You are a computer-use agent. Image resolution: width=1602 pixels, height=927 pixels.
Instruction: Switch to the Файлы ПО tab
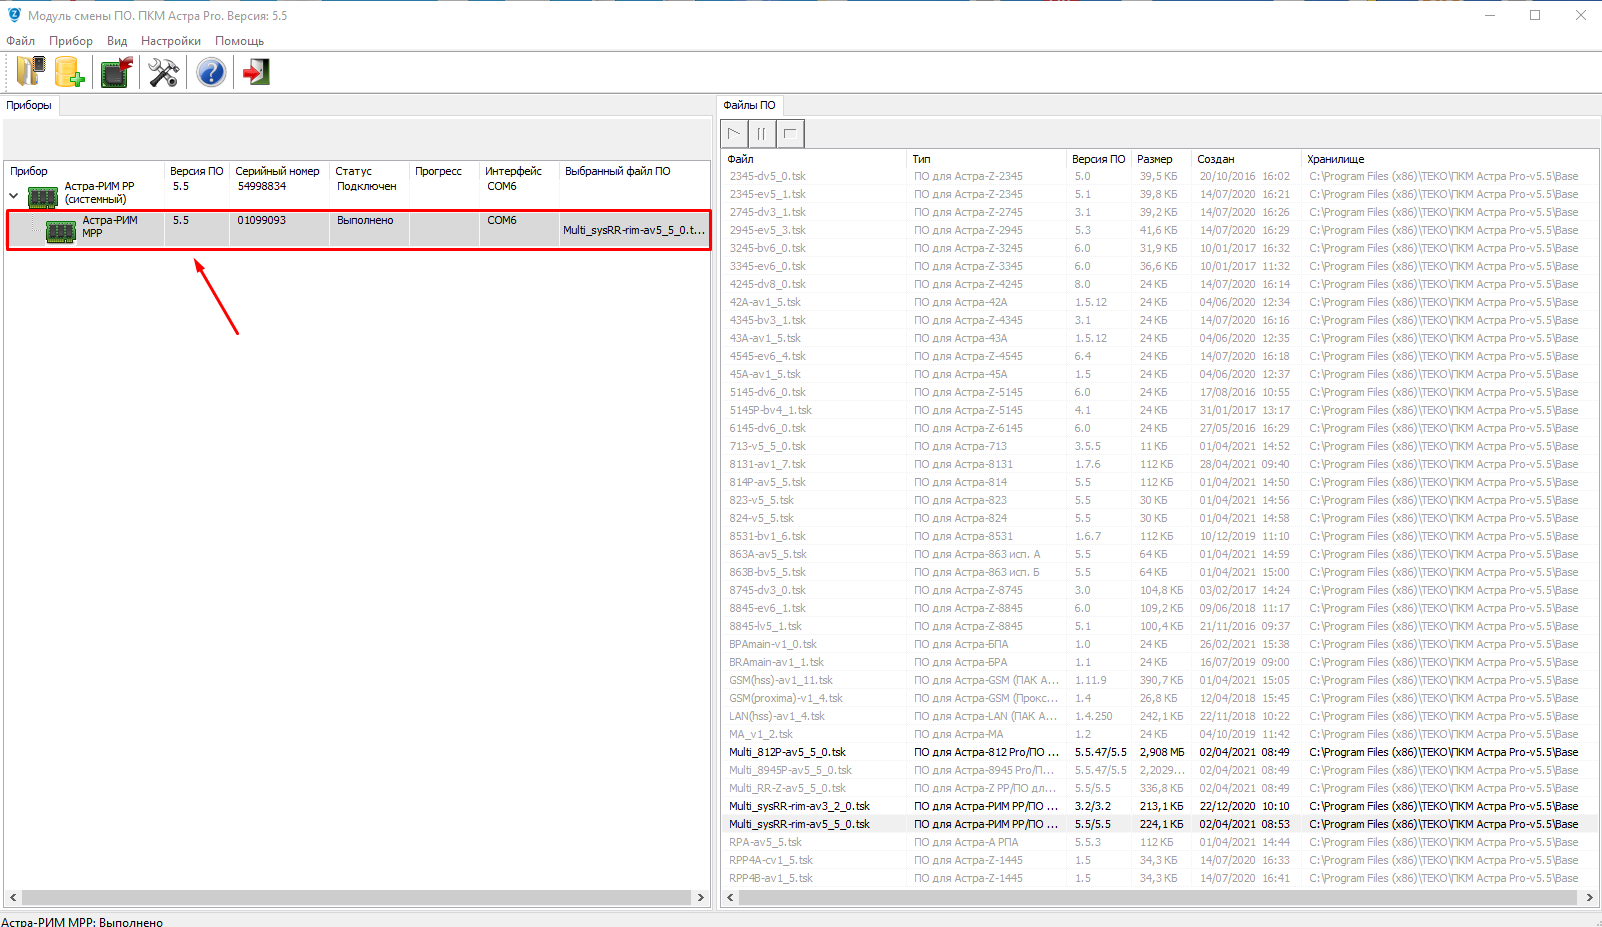749,105
